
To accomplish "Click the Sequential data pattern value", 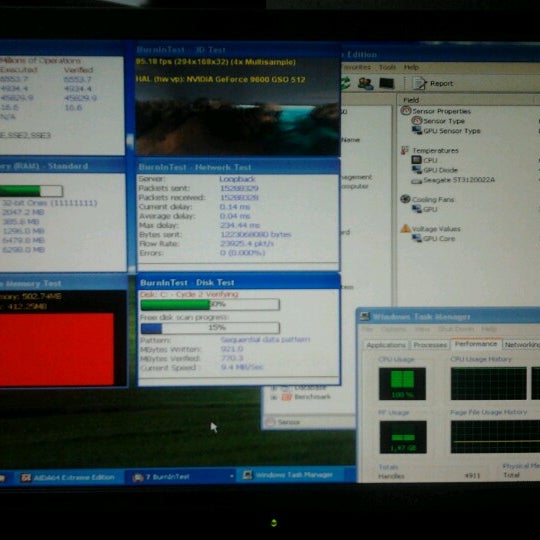I will [x=265, y=340].
